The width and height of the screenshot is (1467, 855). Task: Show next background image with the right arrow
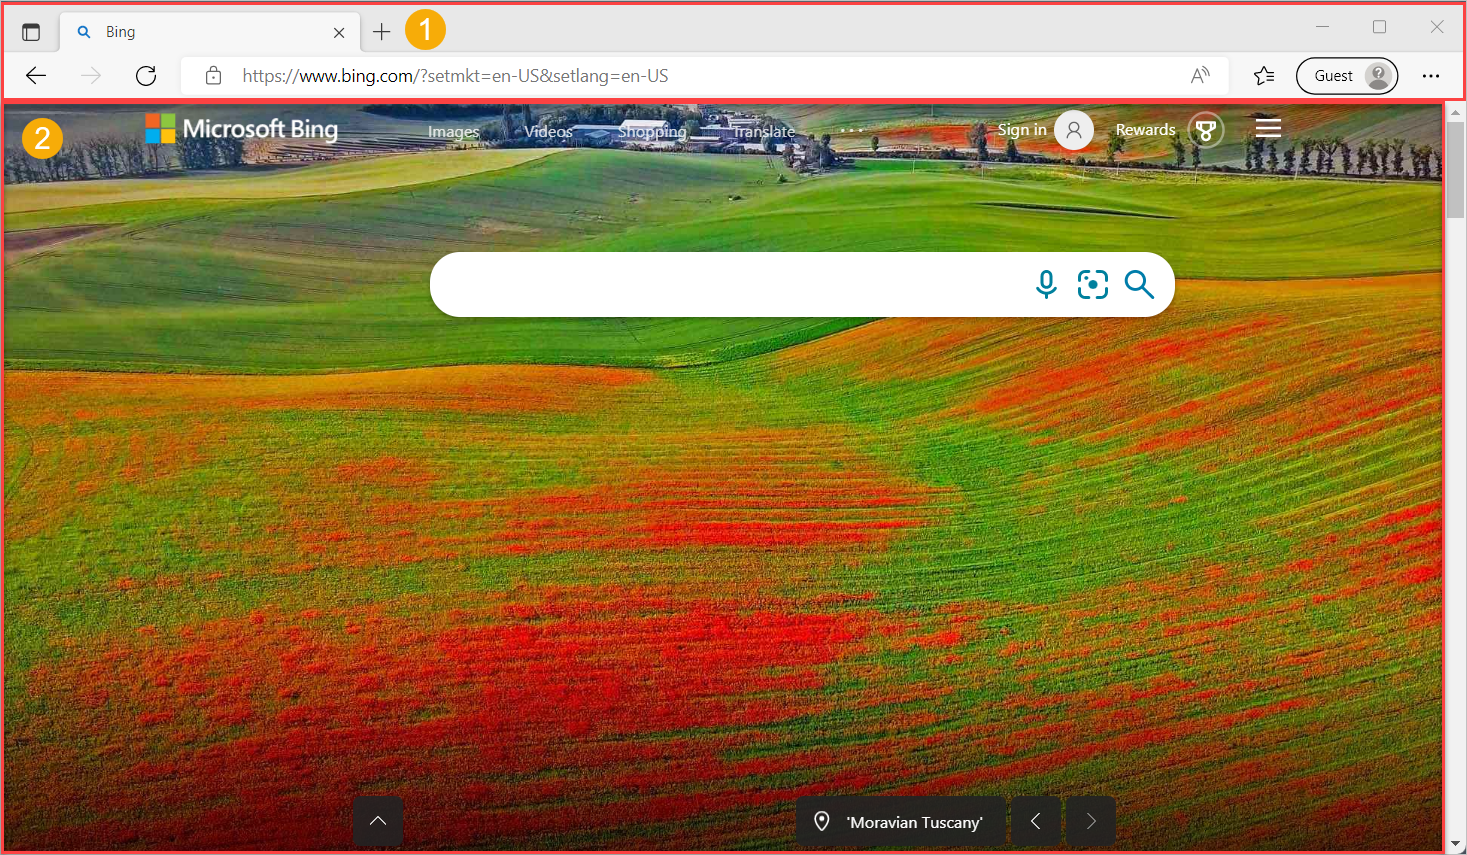1090,820
